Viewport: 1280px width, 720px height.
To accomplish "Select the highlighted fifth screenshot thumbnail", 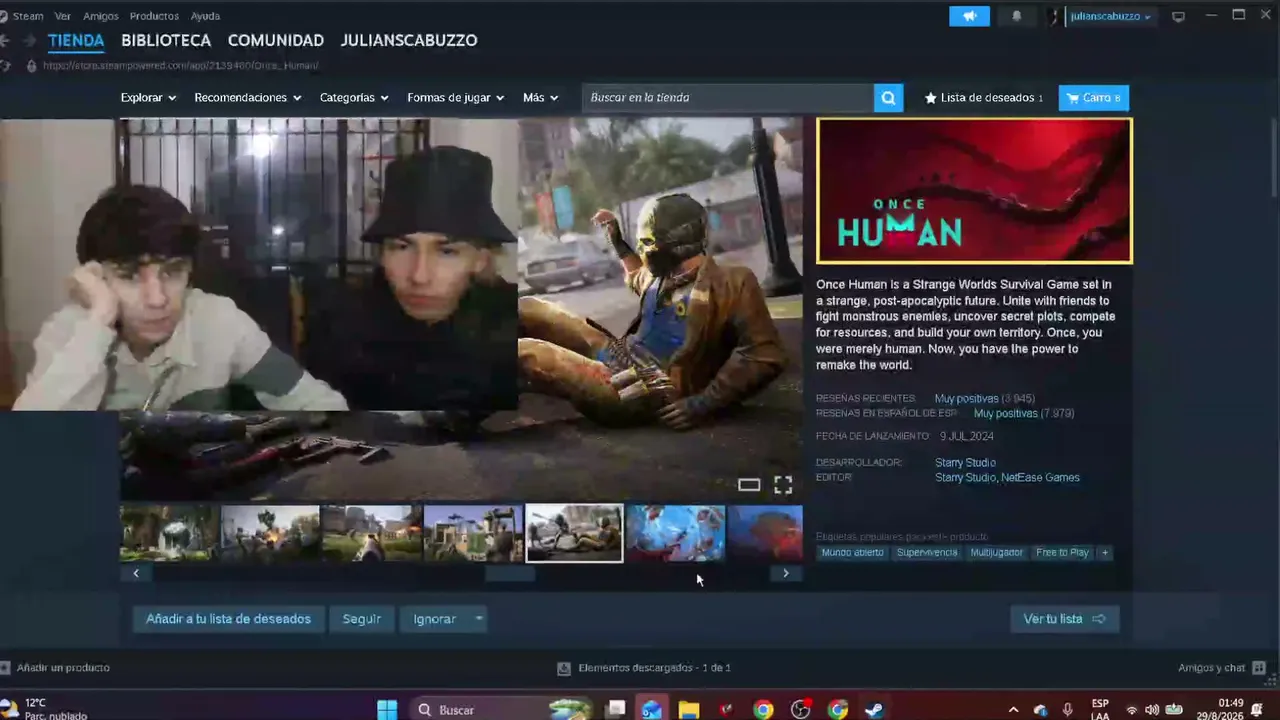I will tap(574, 533).
